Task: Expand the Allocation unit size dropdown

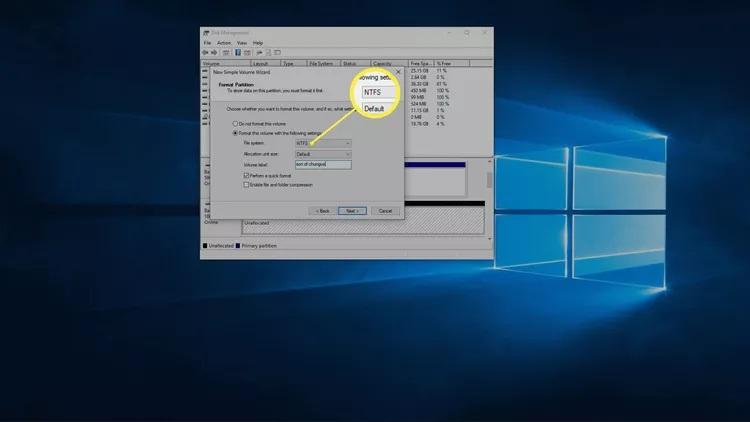Action: [x=323, y=154]
